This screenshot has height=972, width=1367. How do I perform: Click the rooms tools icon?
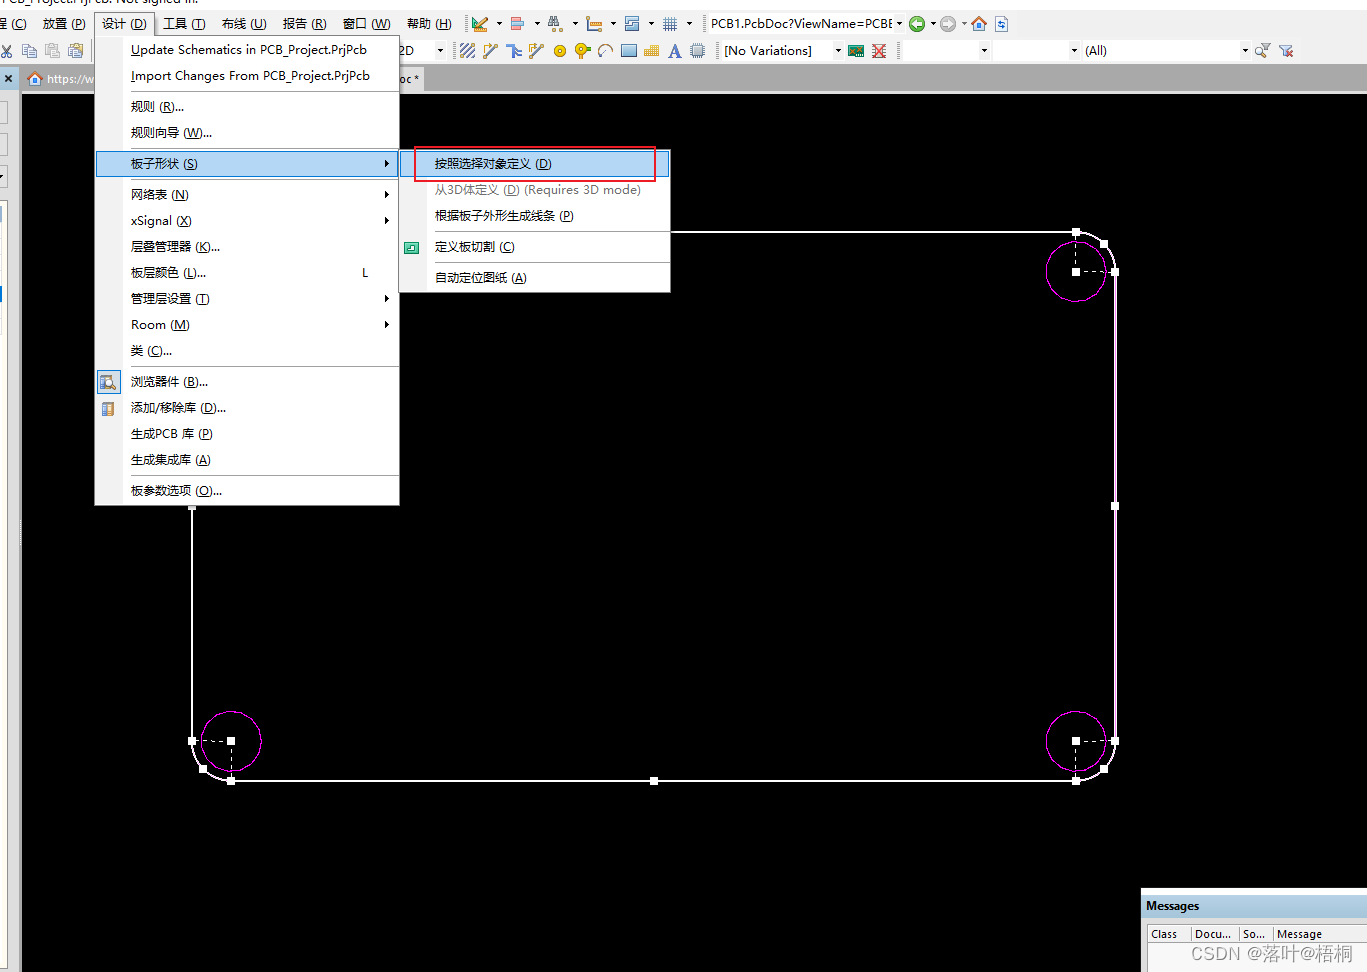point(632,24)
